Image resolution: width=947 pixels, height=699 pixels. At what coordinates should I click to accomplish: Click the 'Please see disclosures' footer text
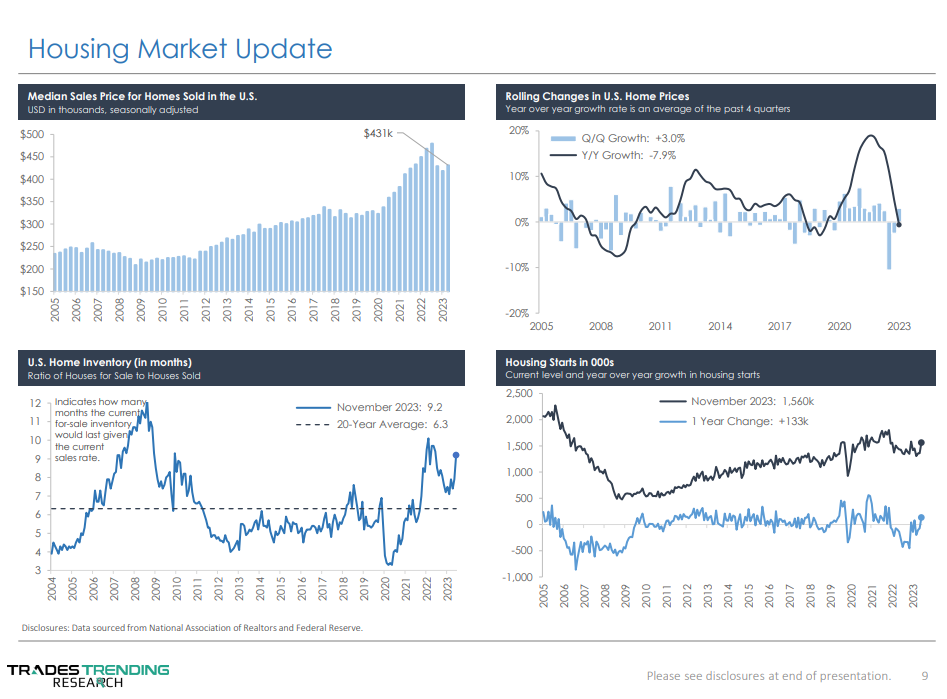(768, 675)
